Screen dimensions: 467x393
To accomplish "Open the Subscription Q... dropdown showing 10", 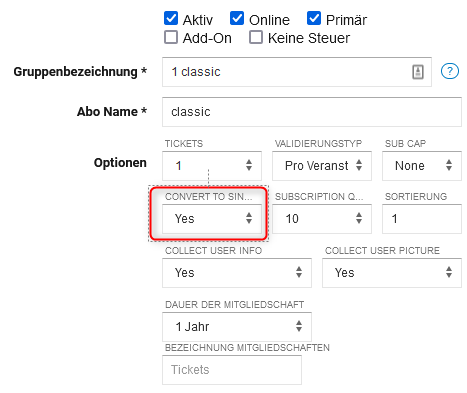I will (322, 219).
